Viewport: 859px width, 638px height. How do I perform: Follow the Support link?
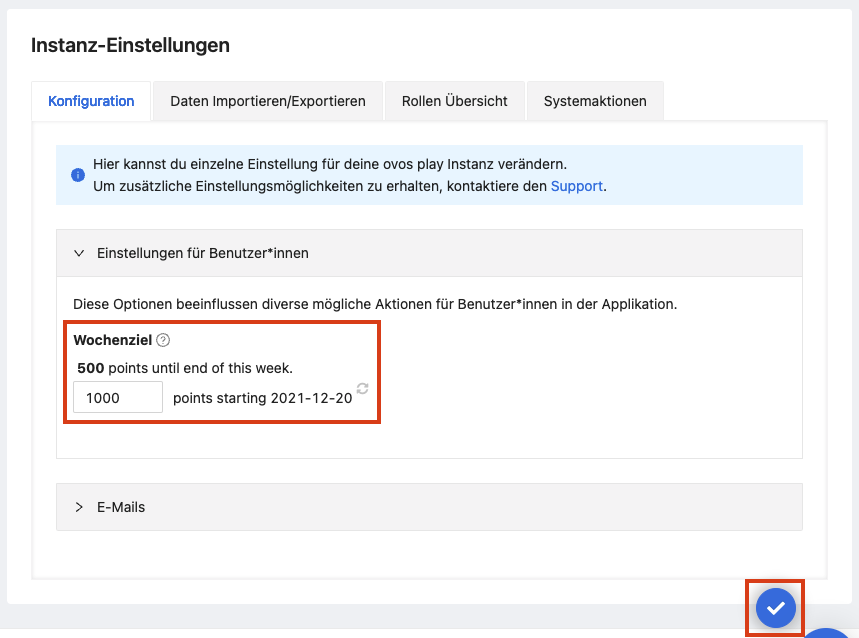[x=576, y=186]
